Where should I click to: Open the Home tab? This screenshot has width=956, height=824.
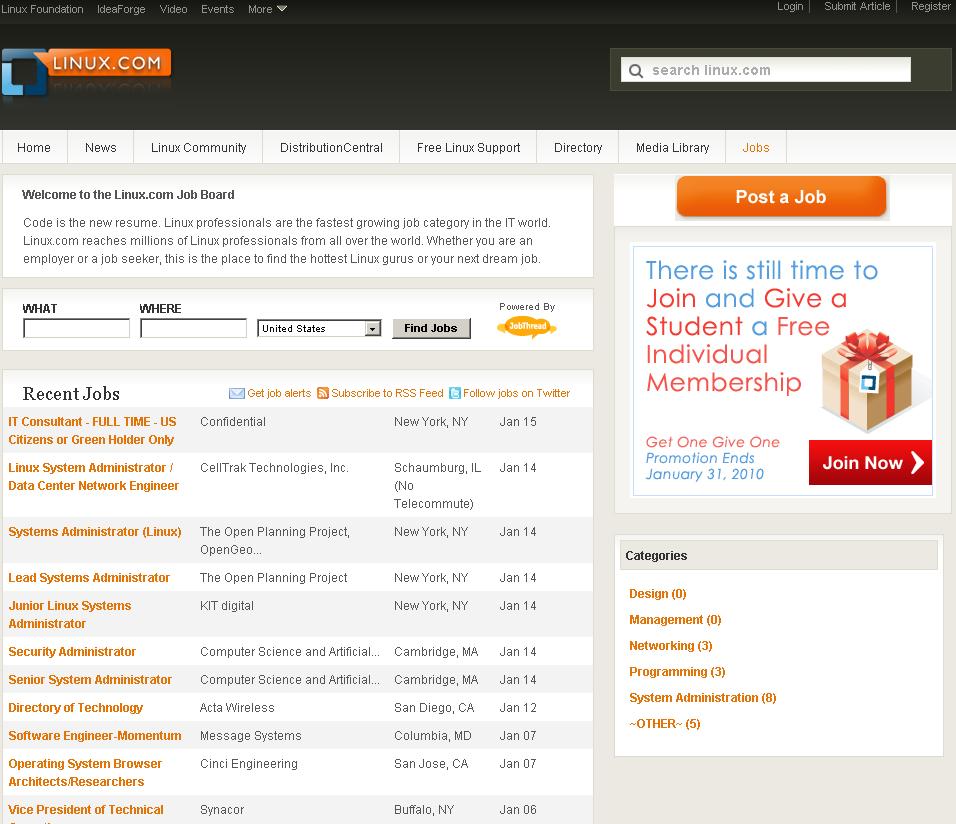(x=34, y=148)
